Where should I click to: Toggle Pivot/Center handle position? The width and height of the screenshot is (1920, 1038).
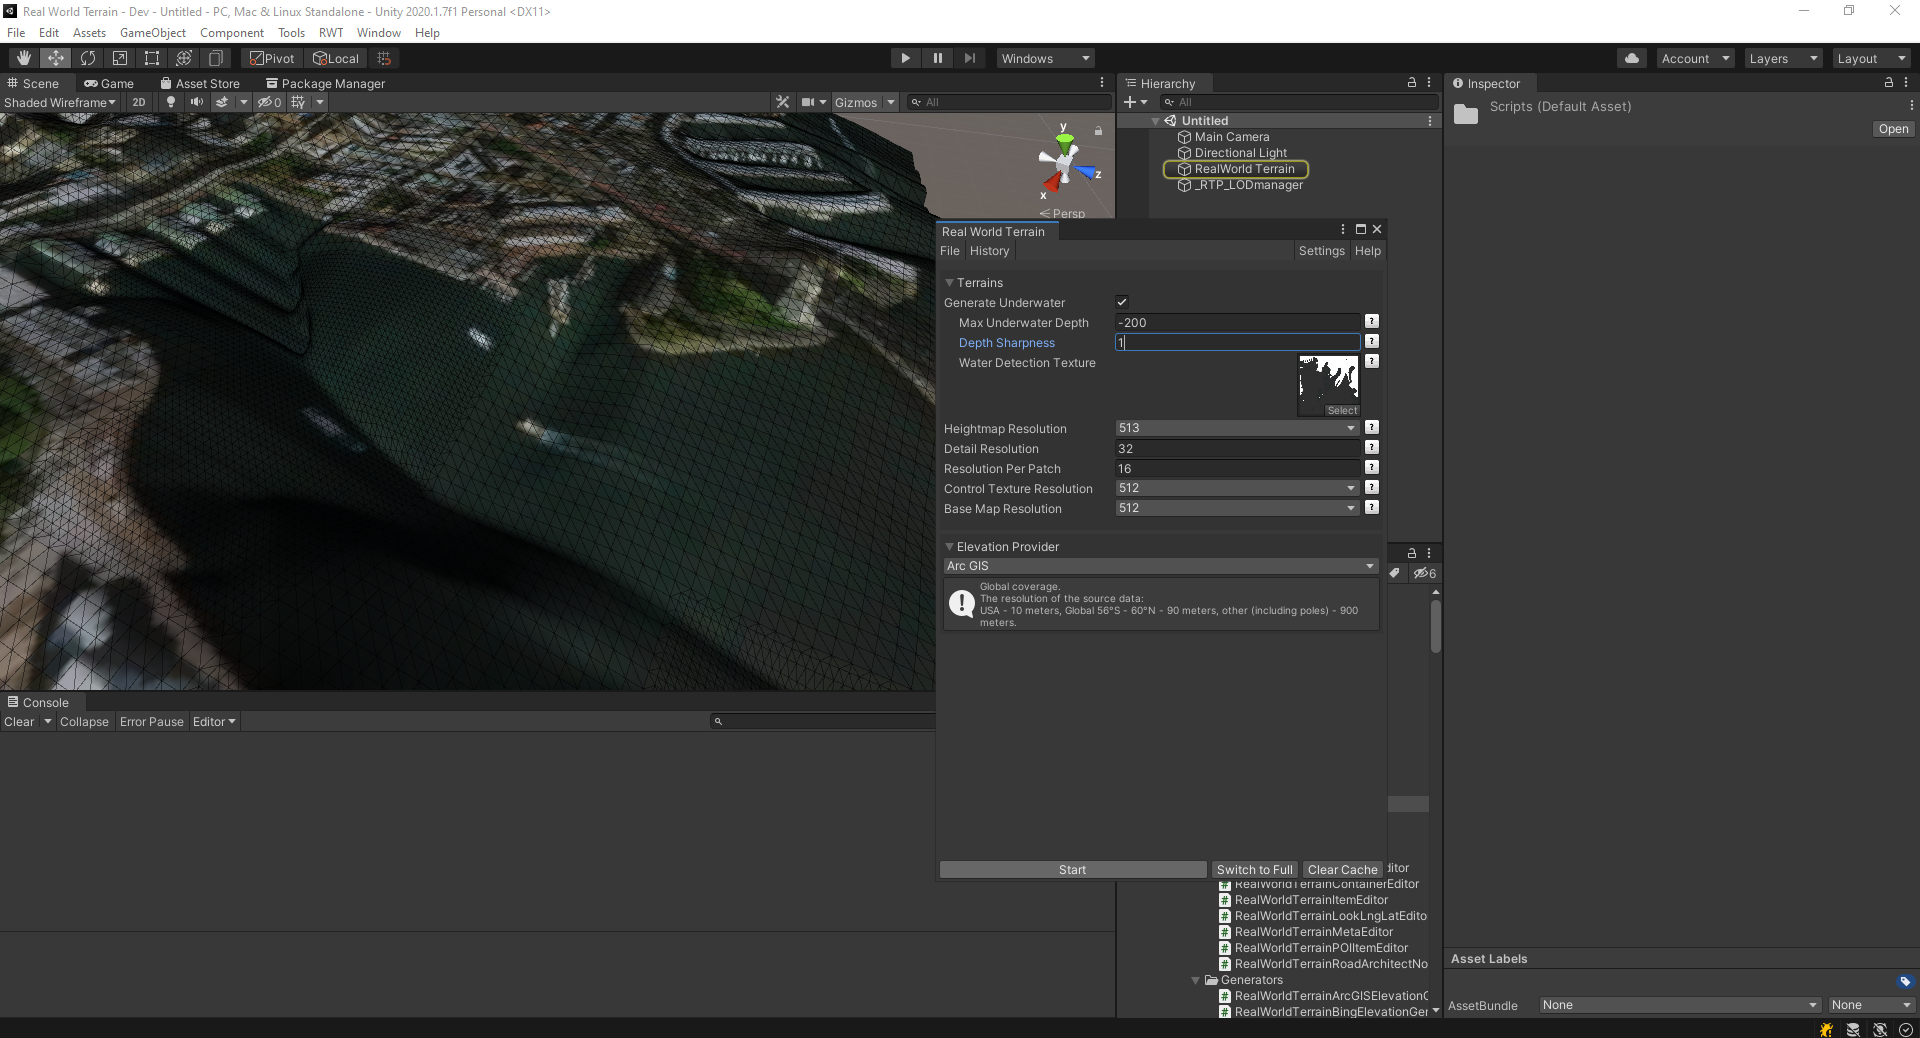[272, 58]
